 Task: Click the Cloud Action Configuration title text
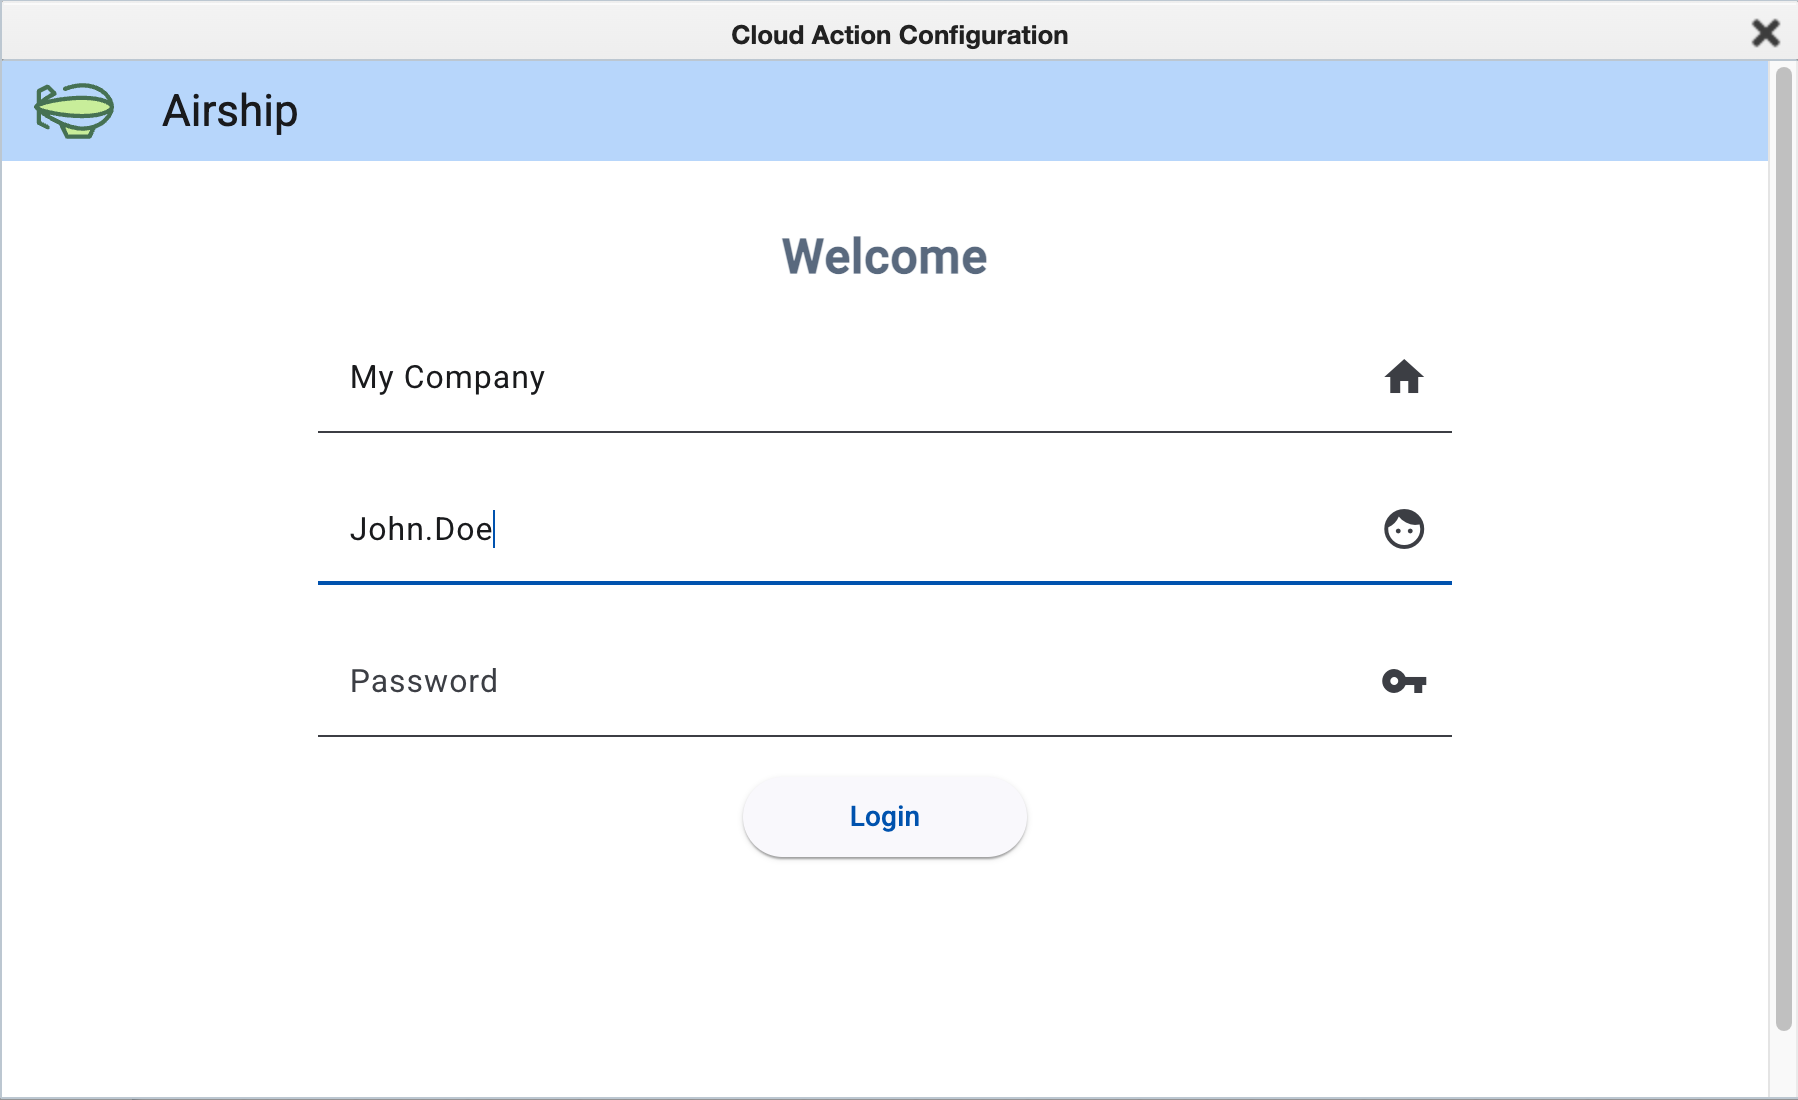898,34
